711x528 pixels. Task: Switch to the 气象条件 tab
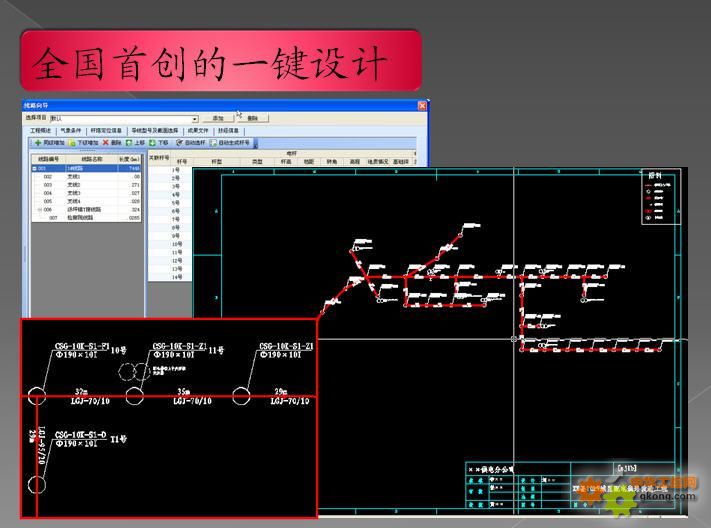pos(71,131)
